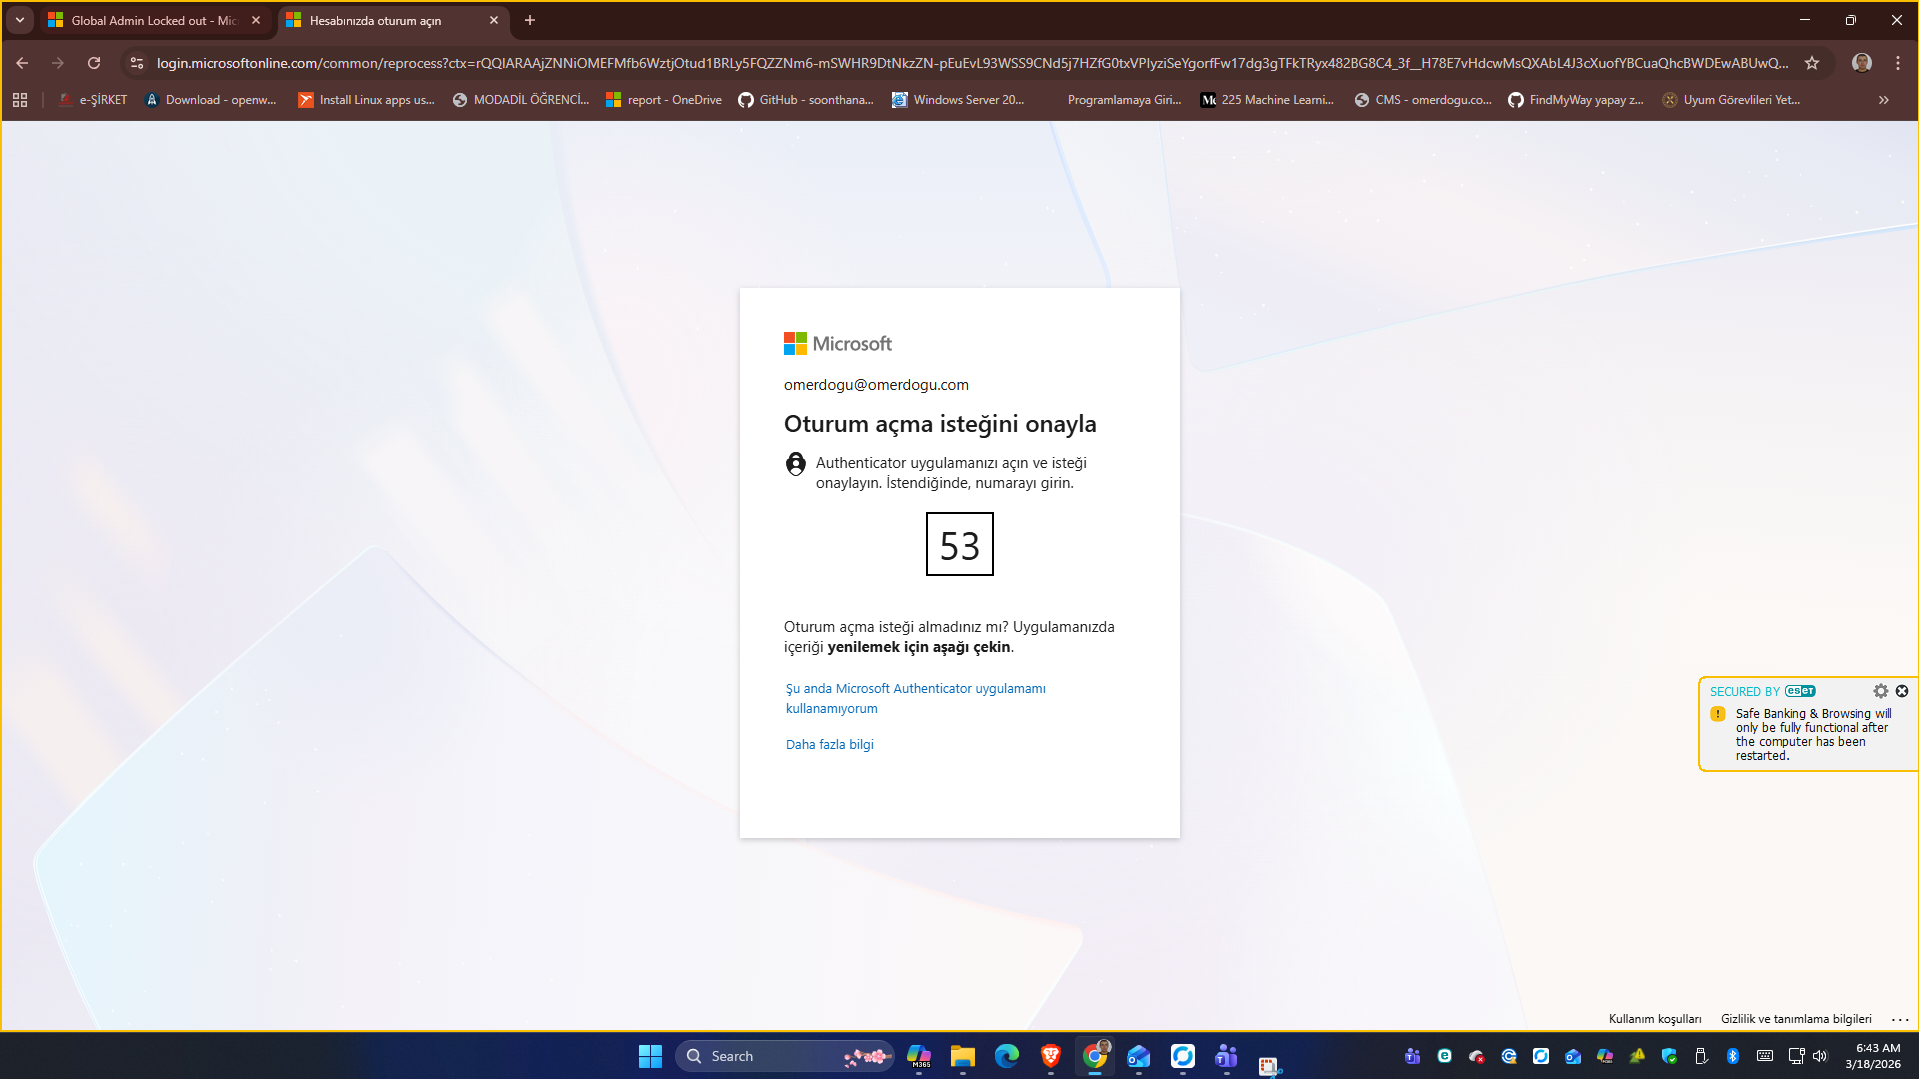Click the ESET warning exclamation icon
Viewport: 1919px width, 1079px height.
(1718, 714)
